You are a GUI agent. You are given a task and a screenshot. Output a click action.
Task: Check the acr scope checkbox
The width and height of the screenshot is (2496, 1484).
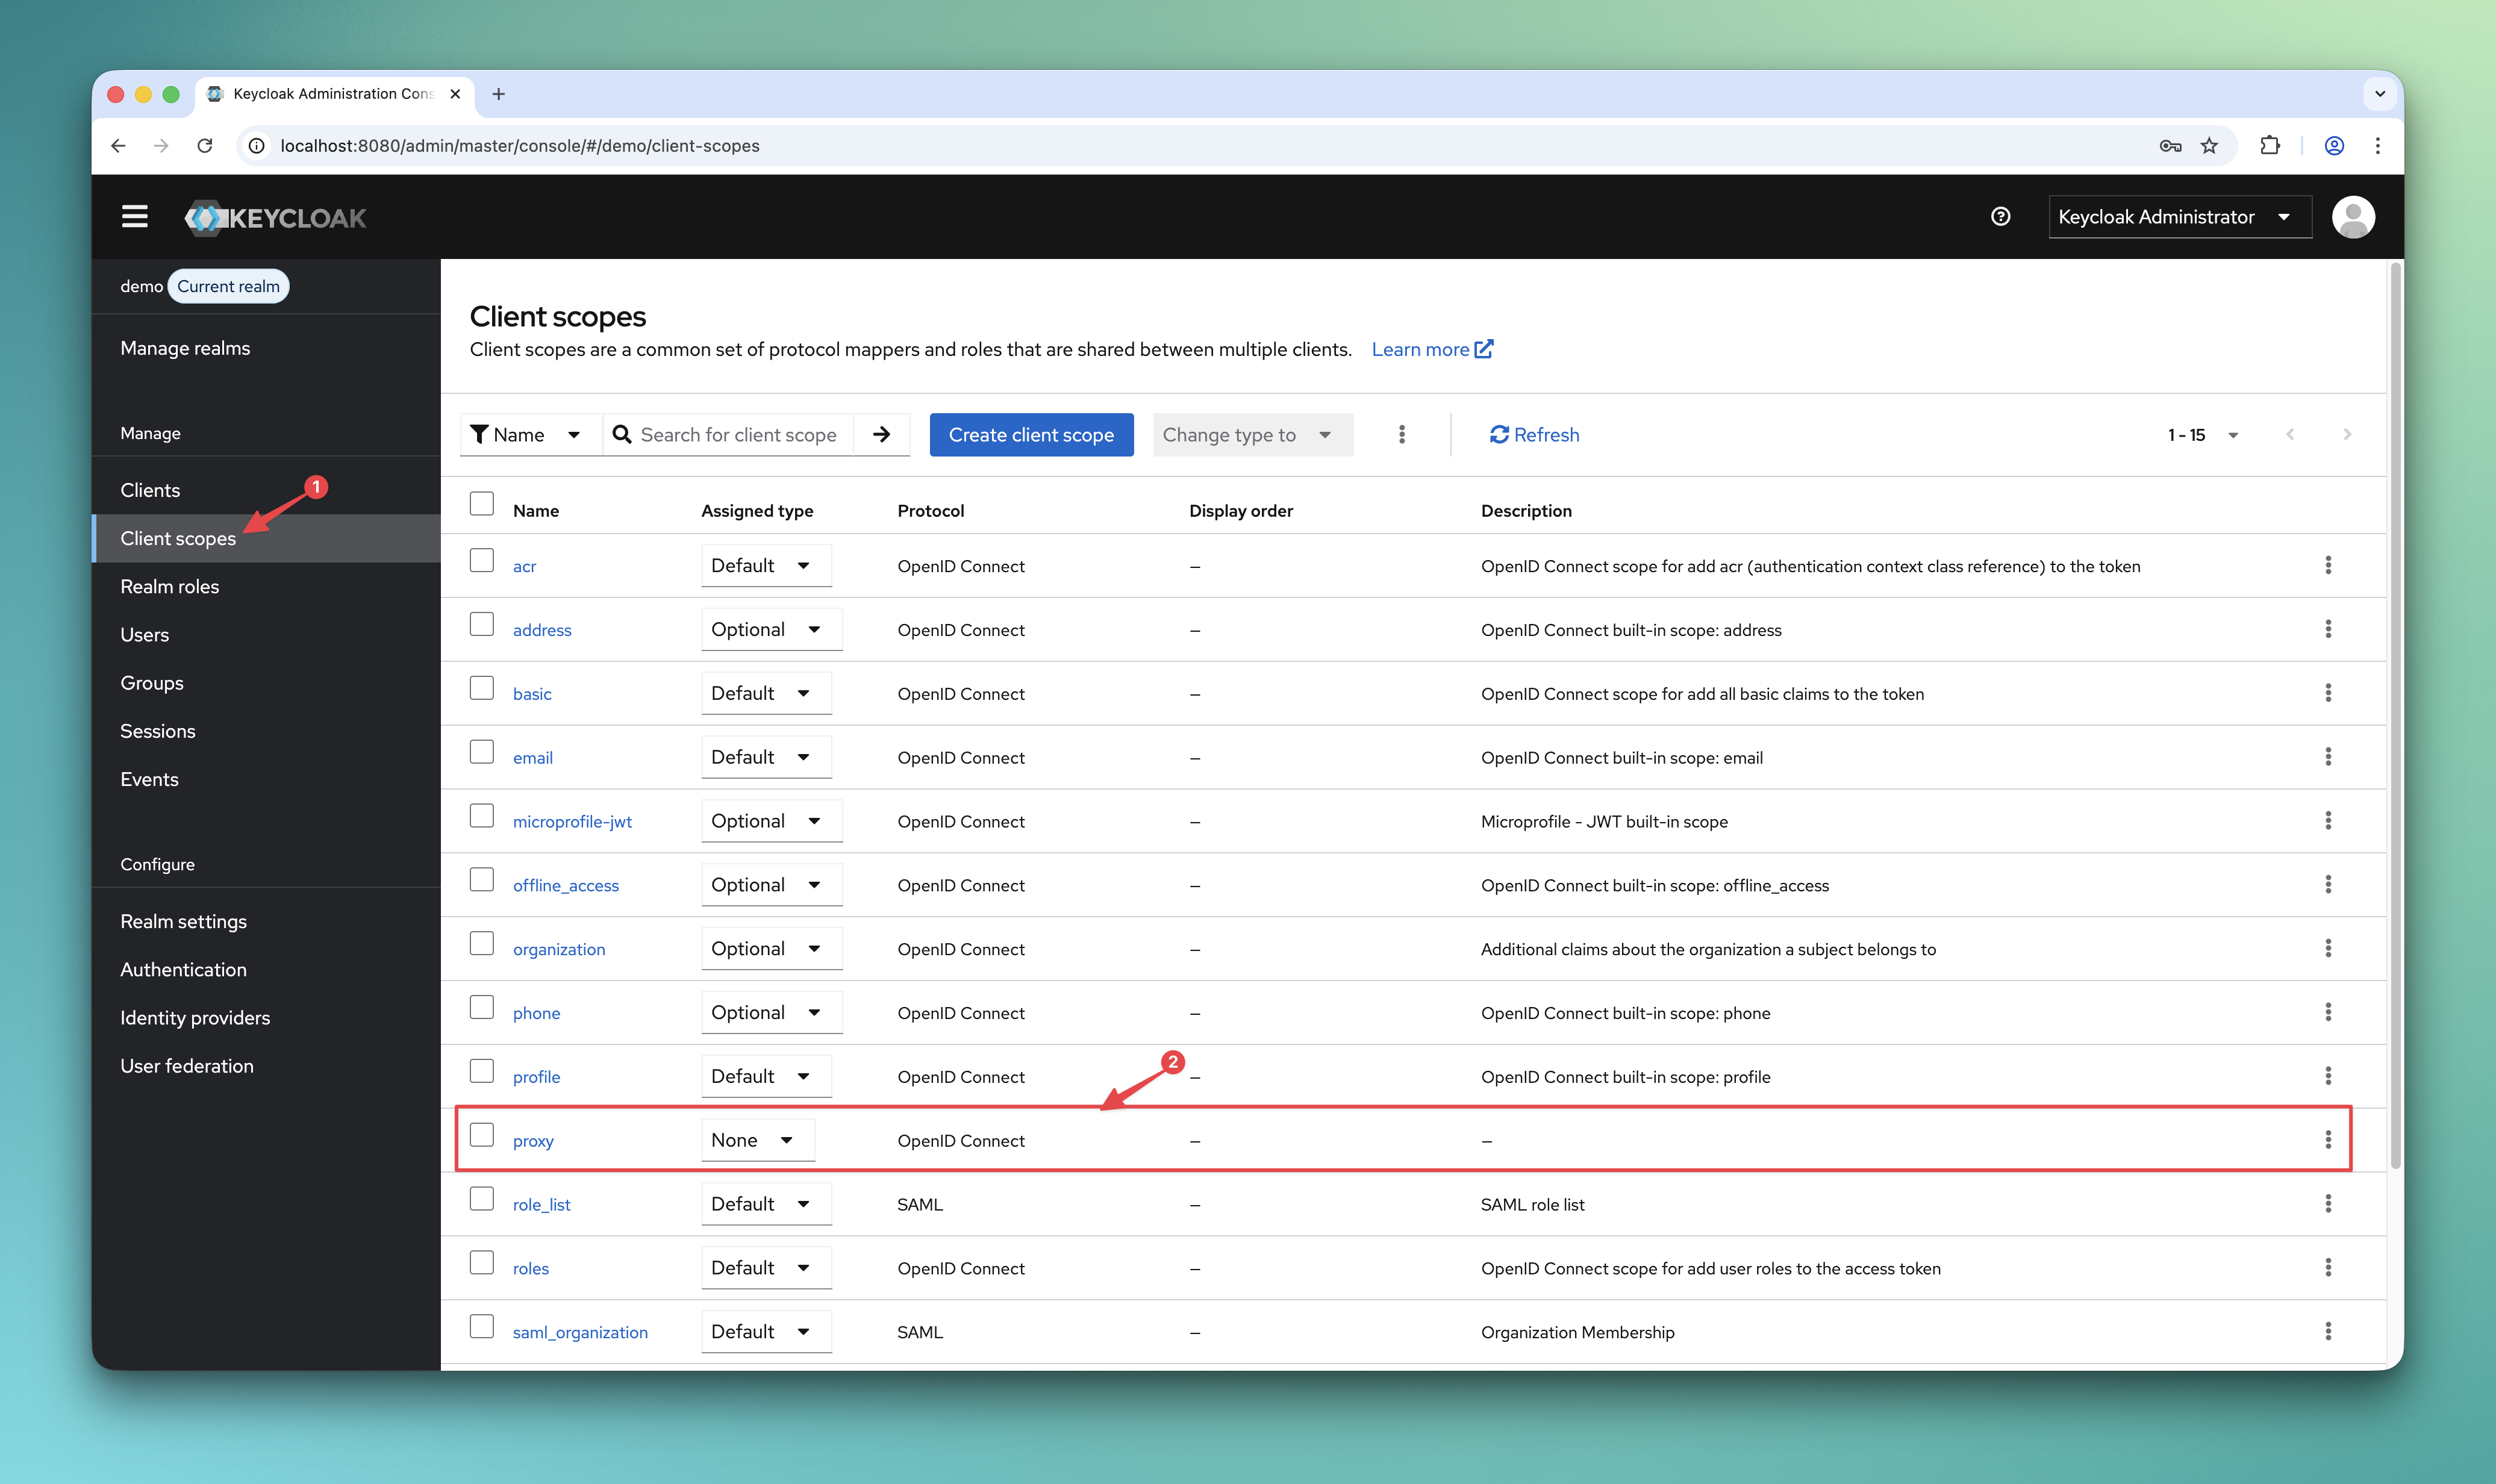[482, 560]
